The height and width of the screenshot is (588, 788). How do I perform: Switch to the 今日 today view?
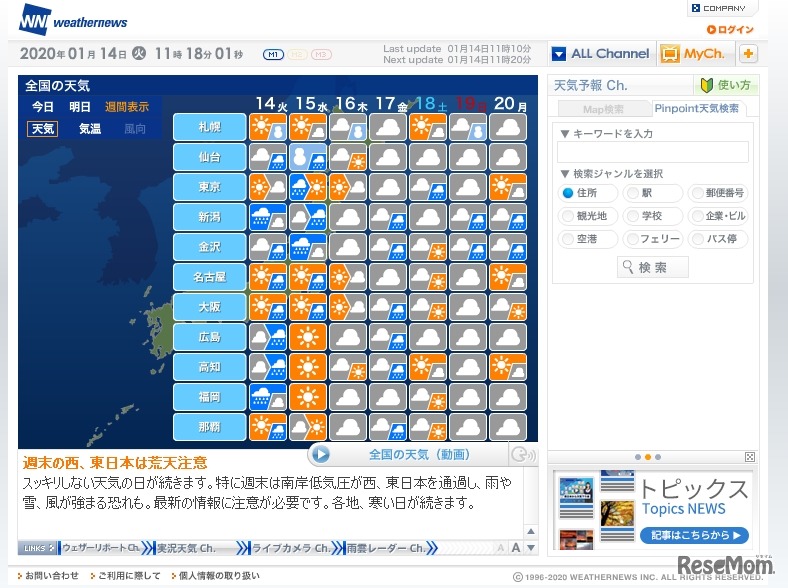(x=43, y=107)
